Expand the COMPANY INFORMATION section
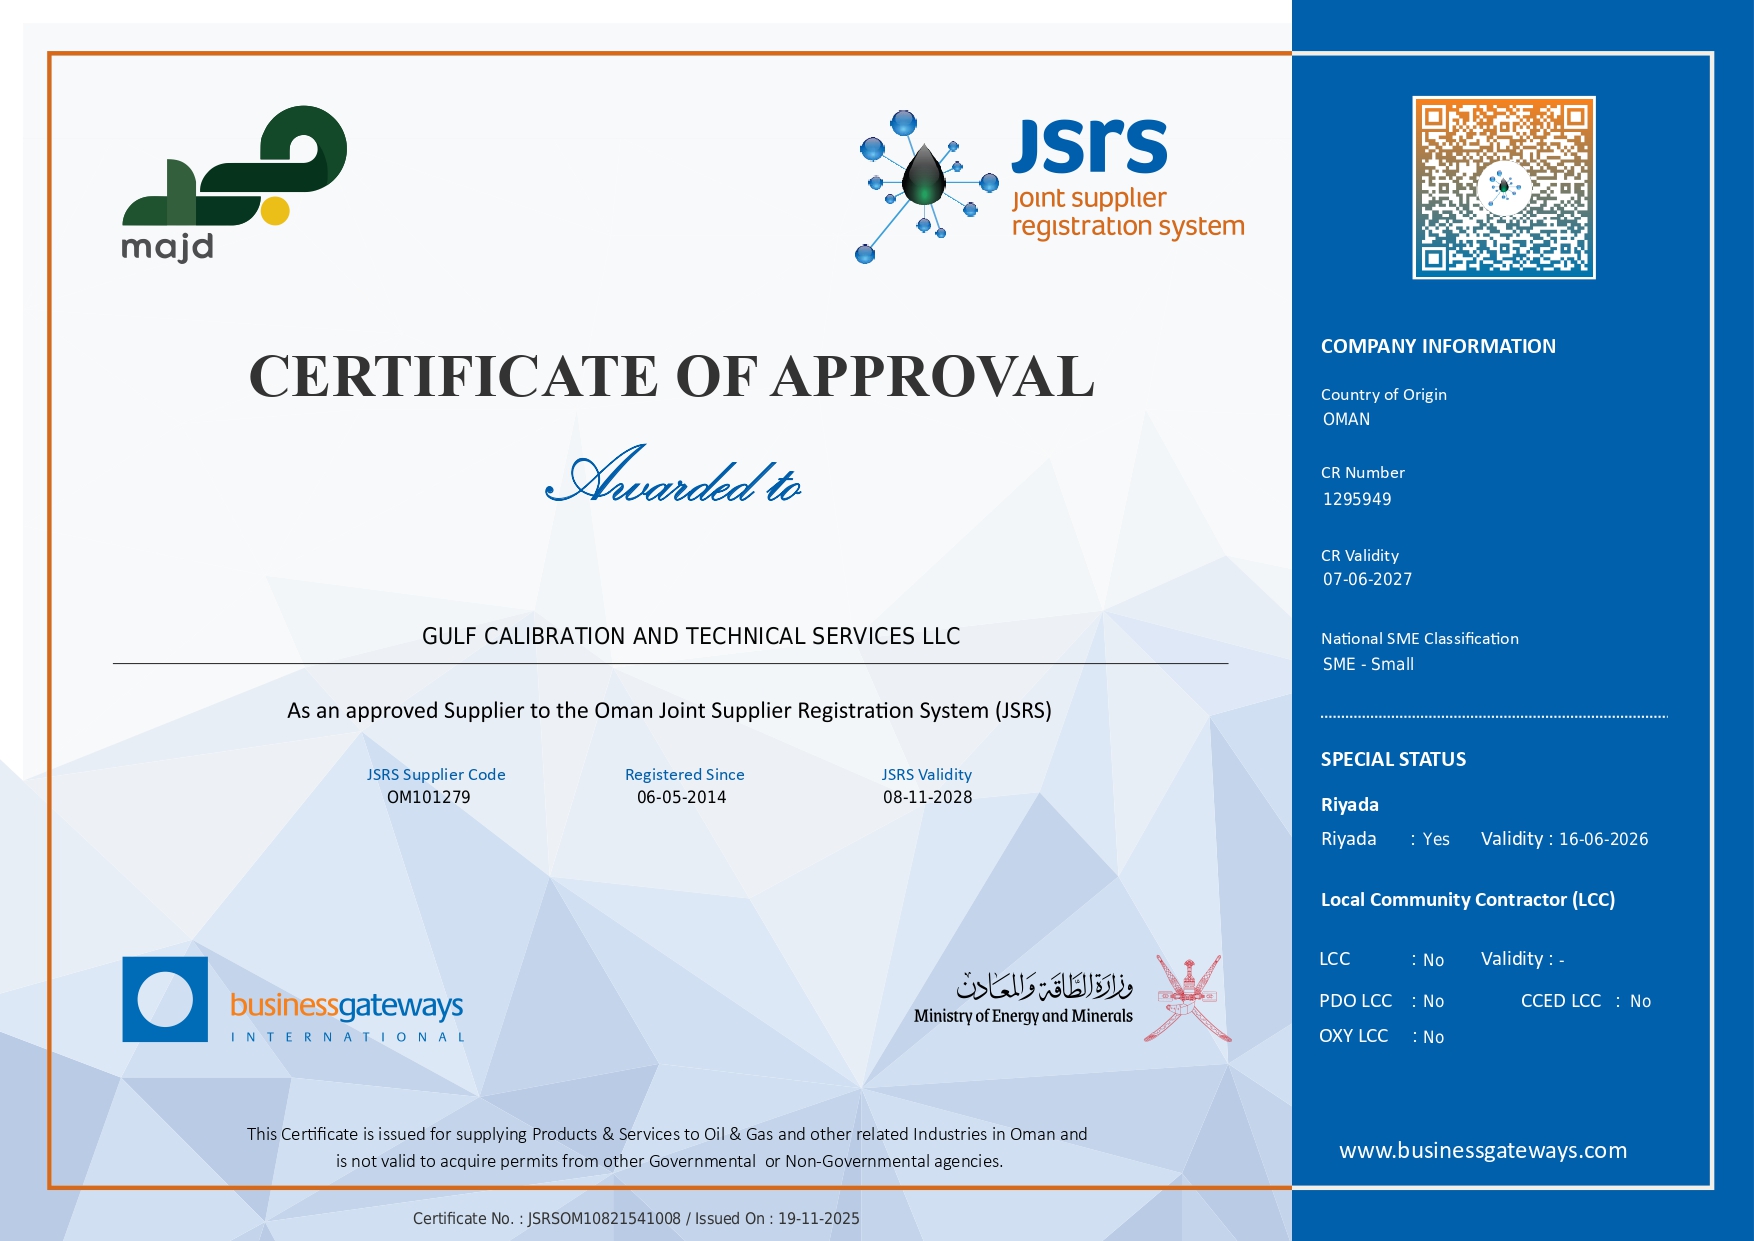 (x=1439, y=346)
